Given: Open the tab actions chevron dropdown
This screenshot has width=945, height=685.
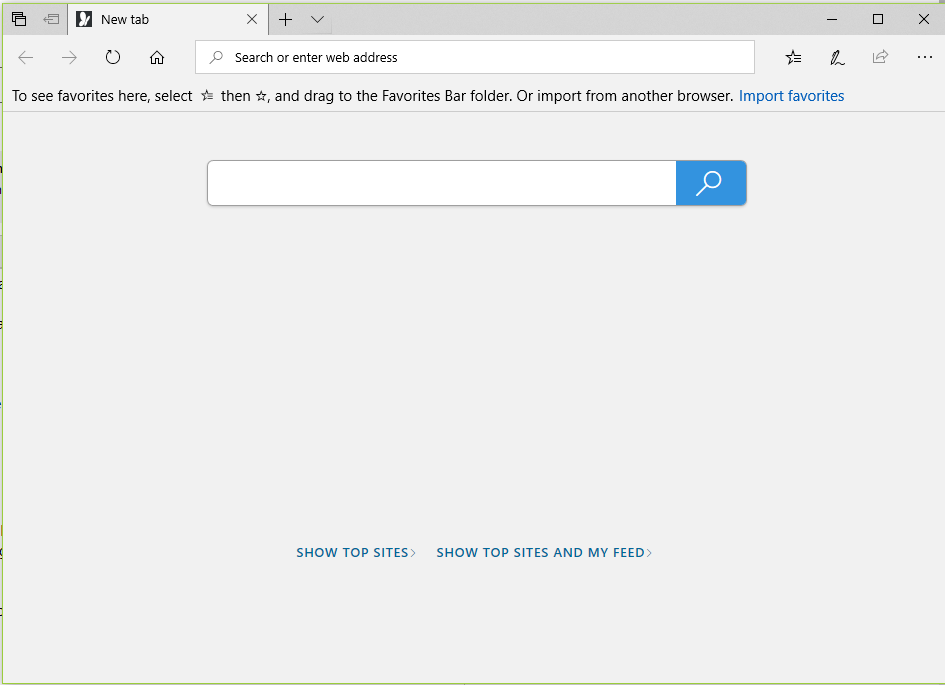Looking at the screenshot, I should point(317,19).
